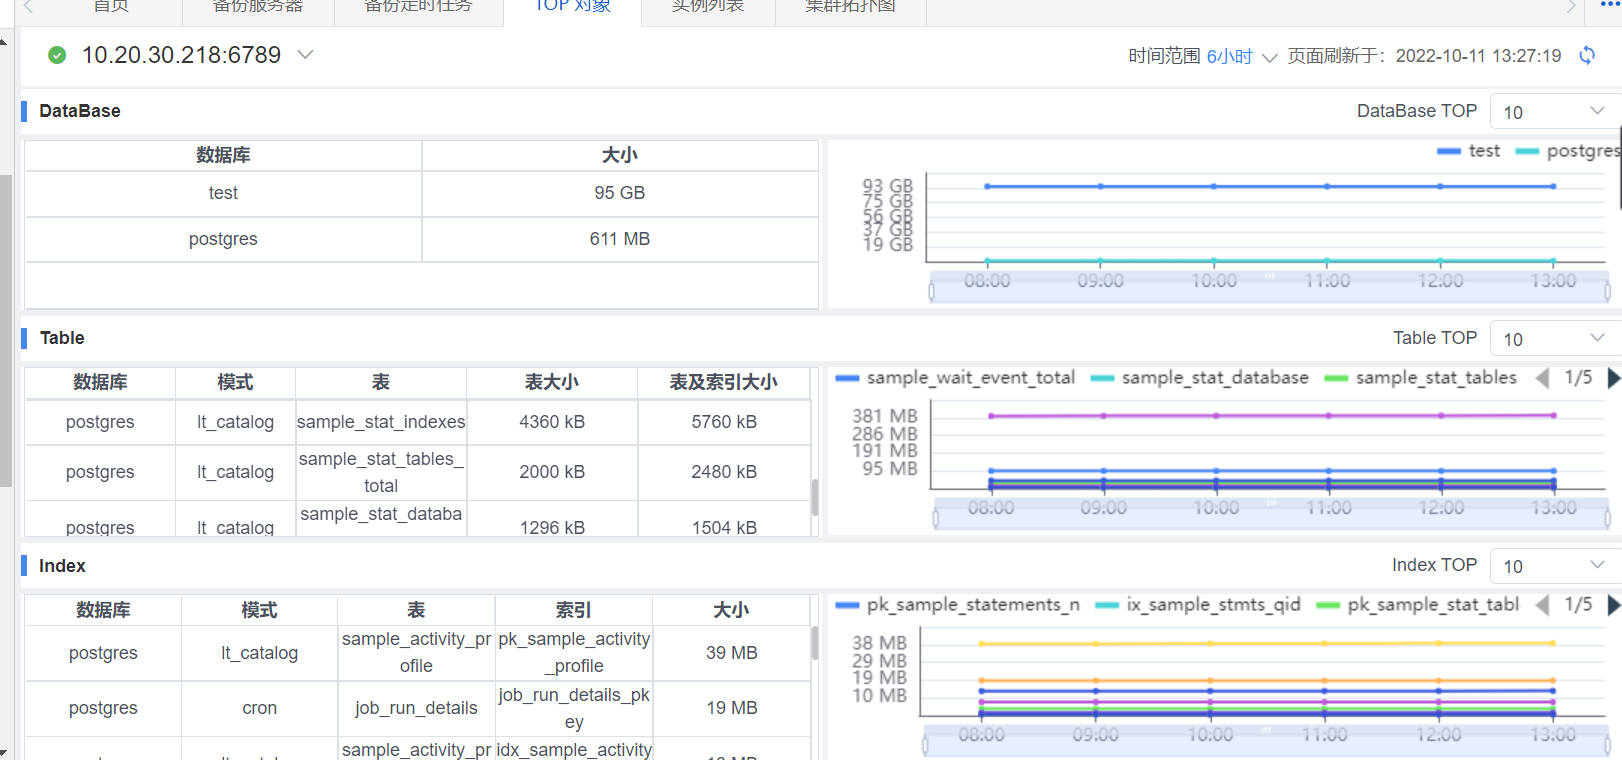The width and height of the screenshot is (1622, 760).
Task: Click the '2480 kB' cell
Action: point(724,472)
